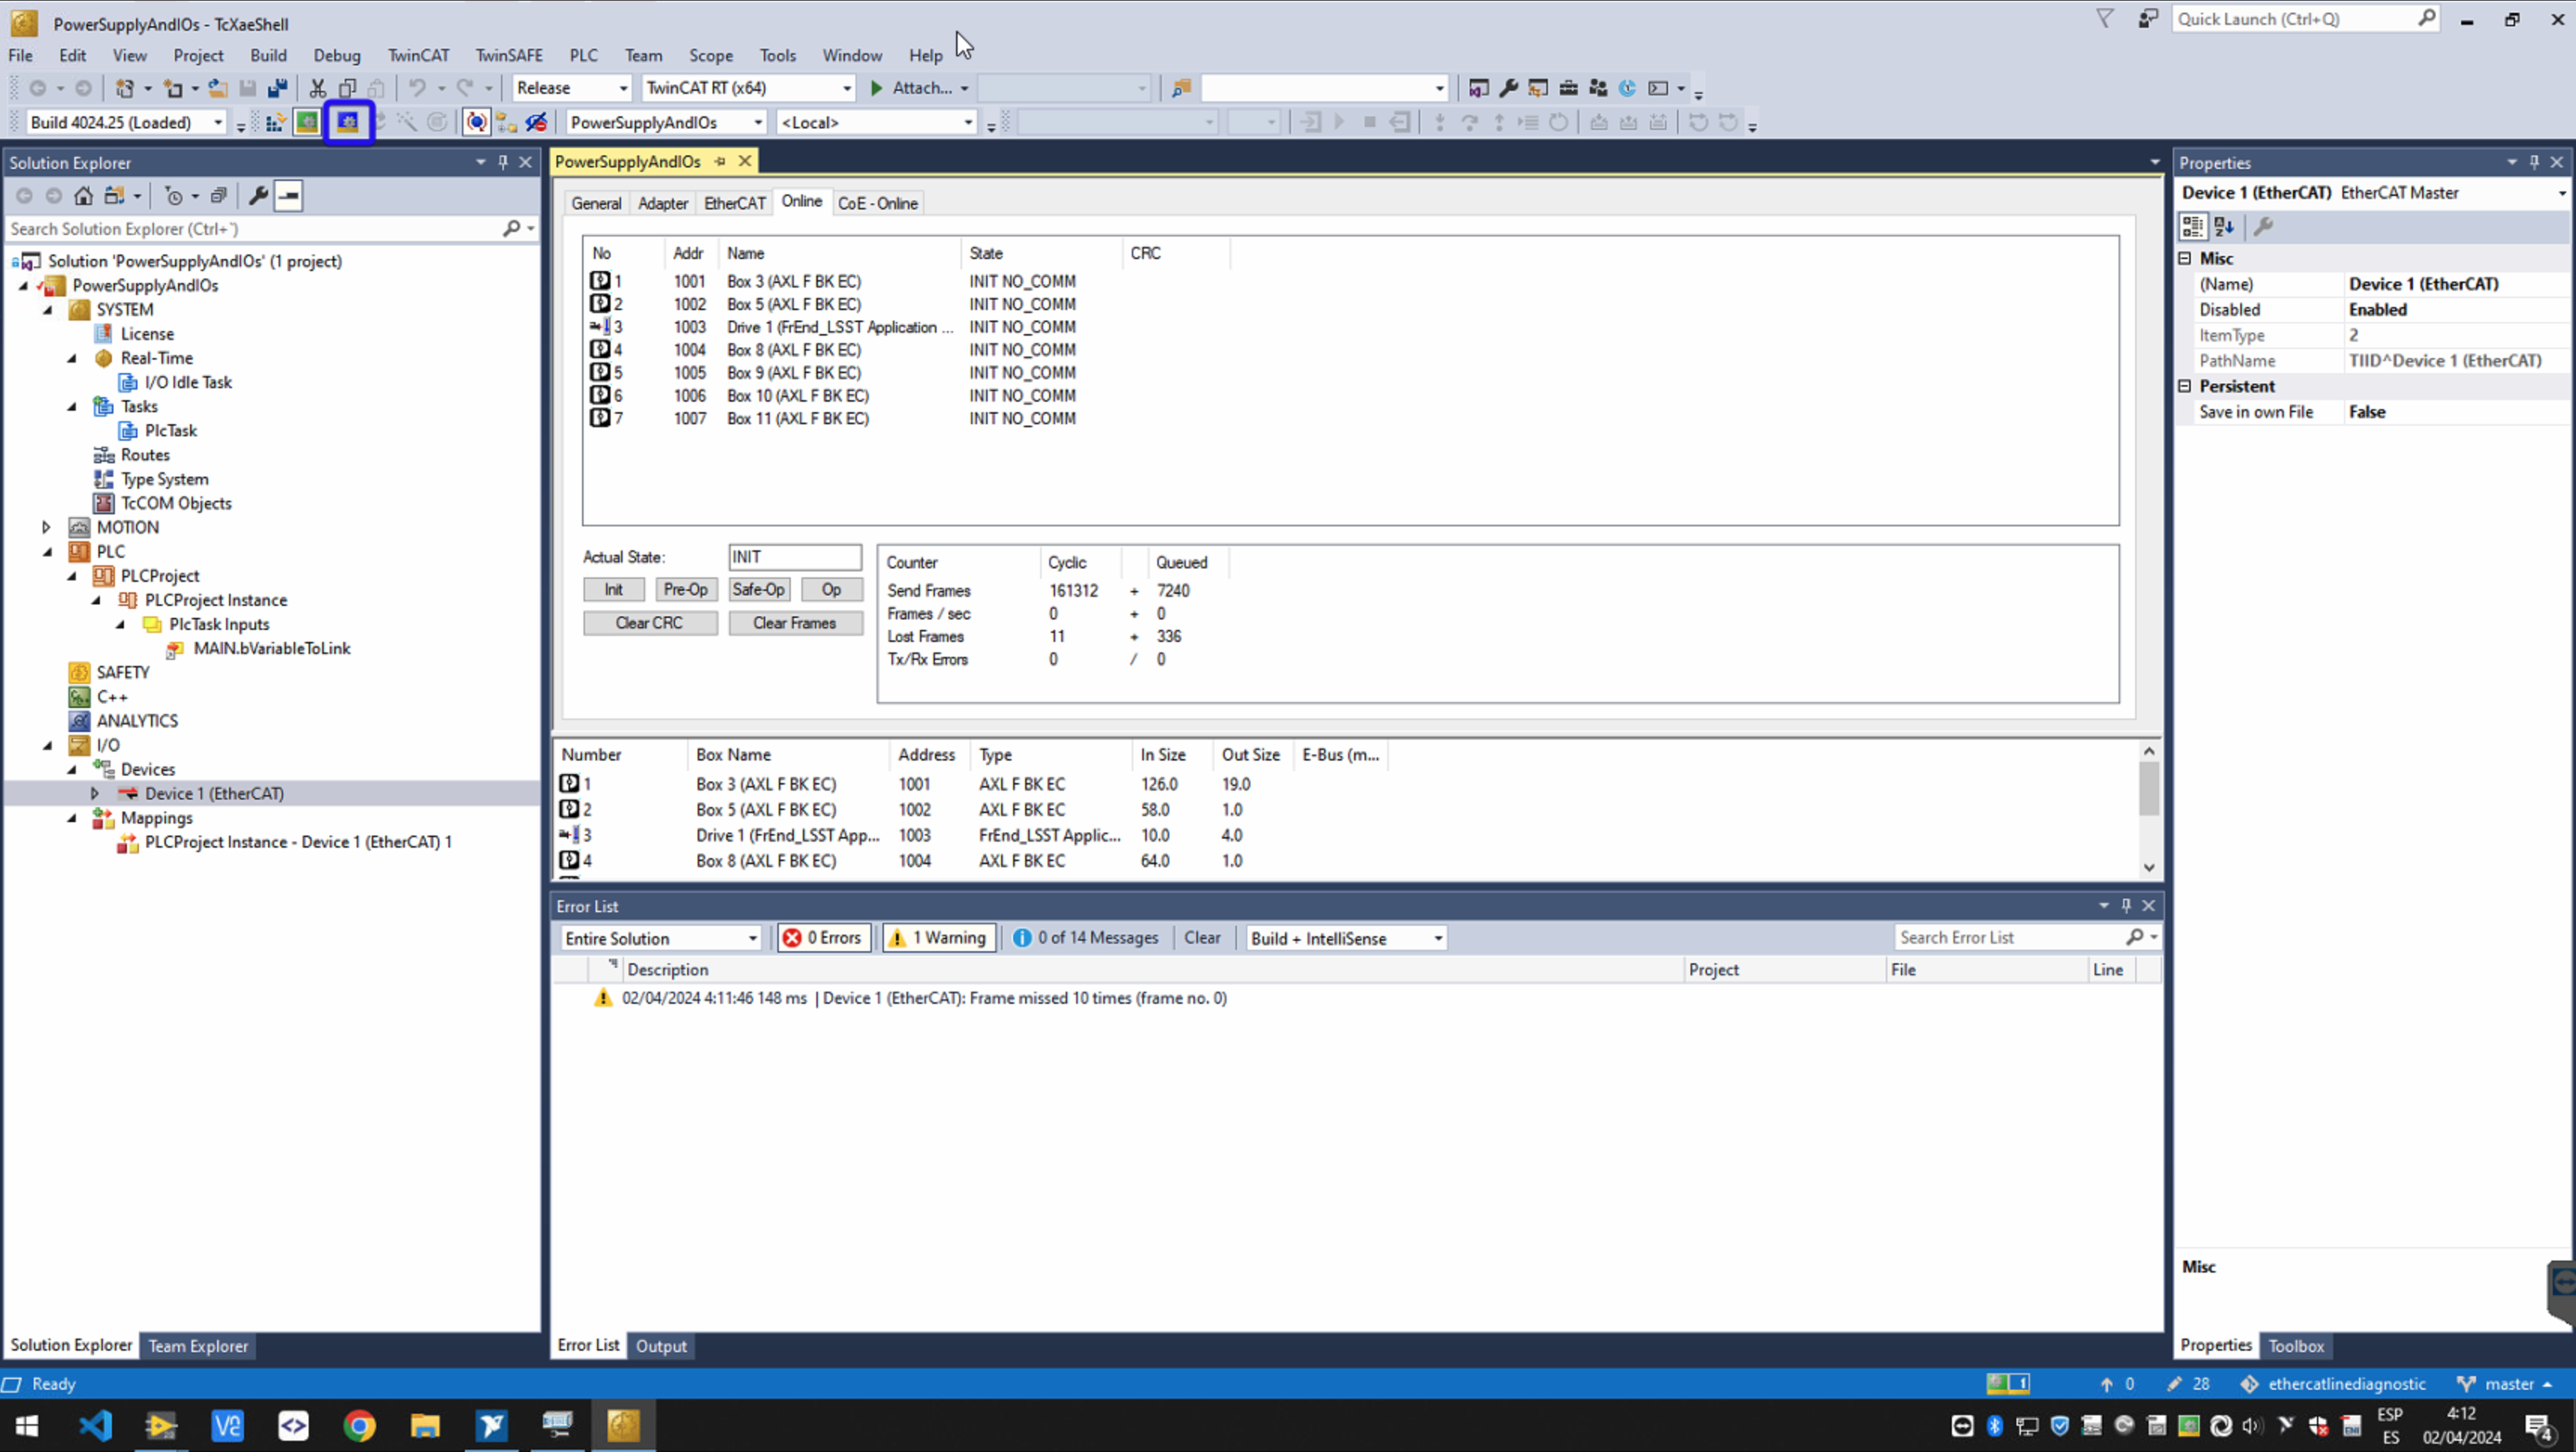Click the Activate Configuration toolbar icon
The image size is (2576, 1452).
coord(275,122)
